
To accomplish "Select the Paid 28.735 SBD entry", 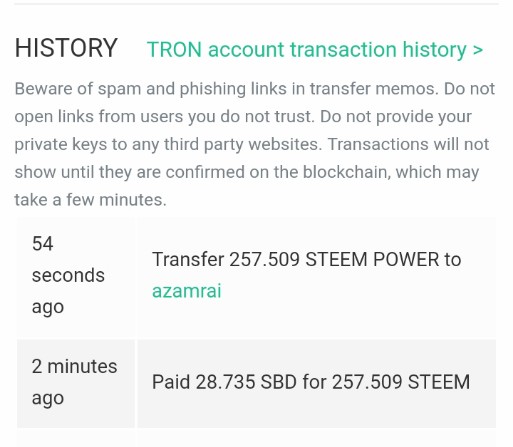I will 311,382.
